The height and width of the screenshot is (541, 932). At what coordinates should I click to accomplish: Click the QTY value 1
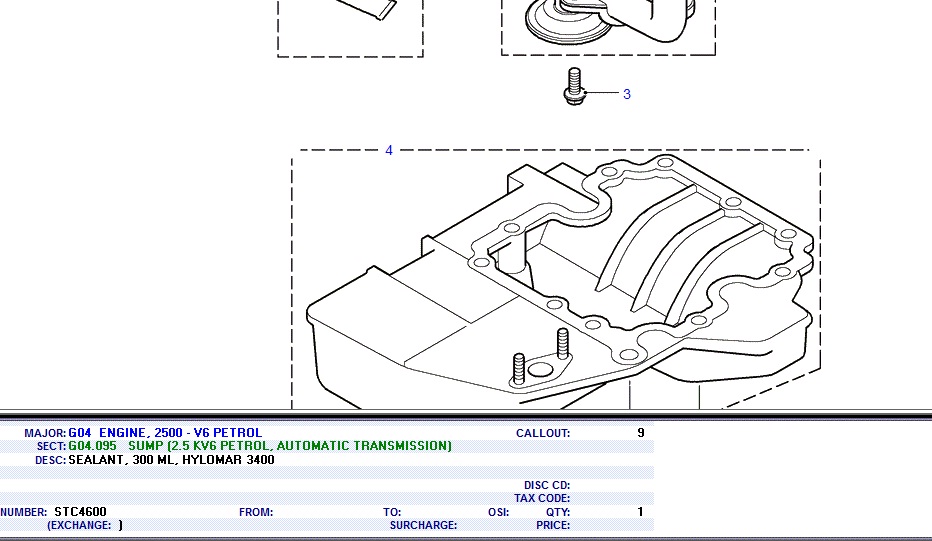tap(640, 512)
